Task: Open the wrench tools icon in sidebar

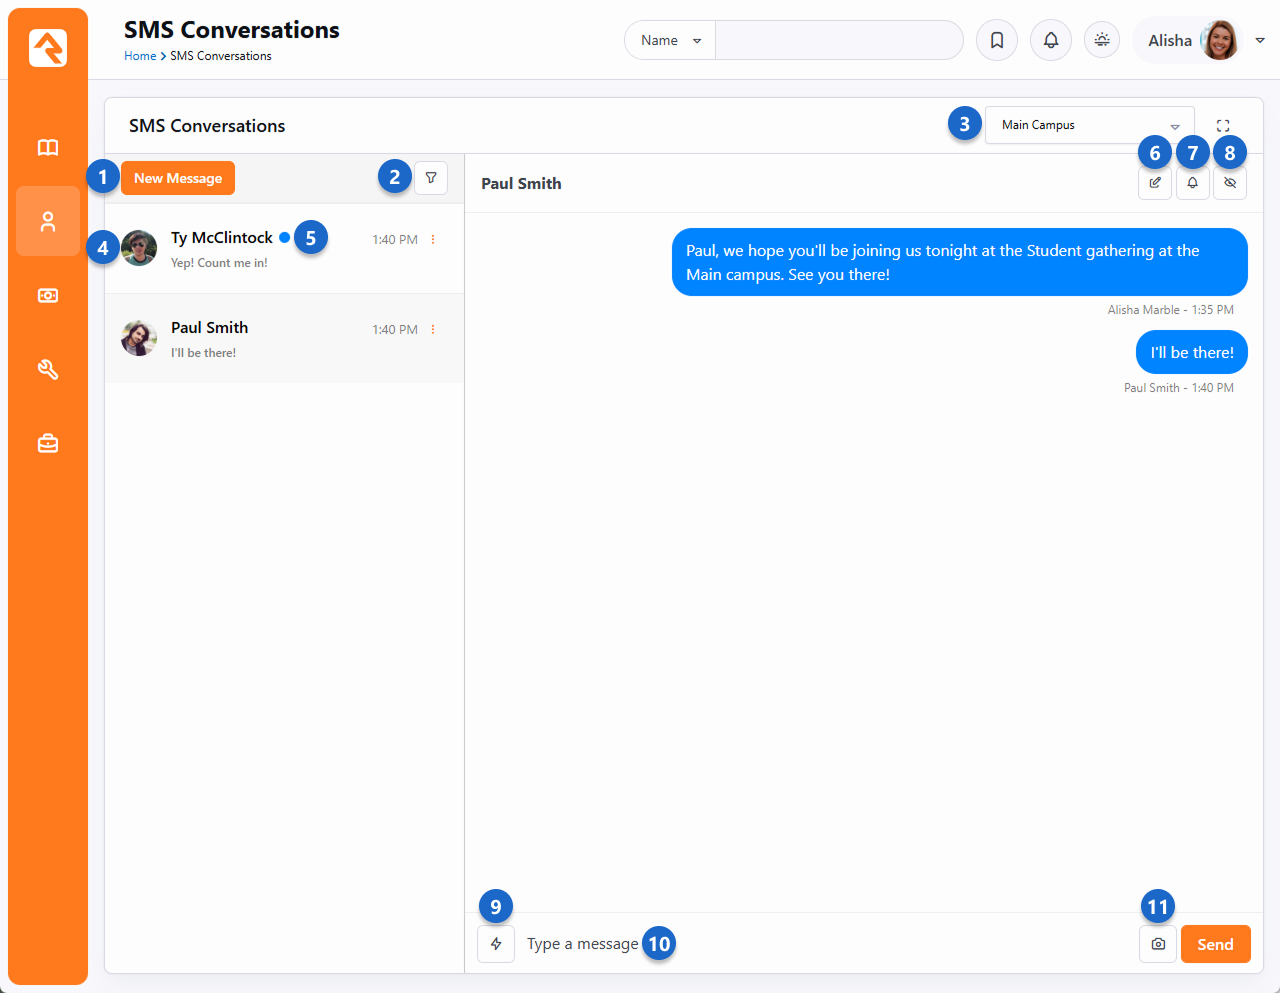Action: [x=48, y=370]
